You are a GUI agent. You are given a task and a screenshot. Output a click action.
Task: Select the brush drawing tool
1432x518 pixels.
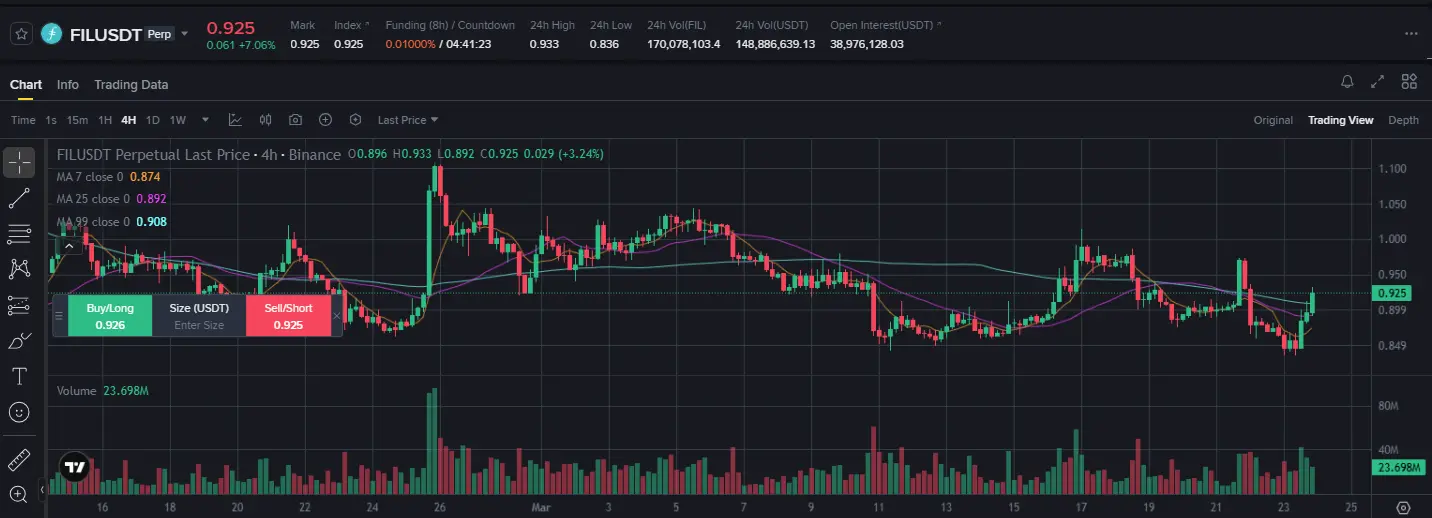pyautogui.click(x=19, y=341)
